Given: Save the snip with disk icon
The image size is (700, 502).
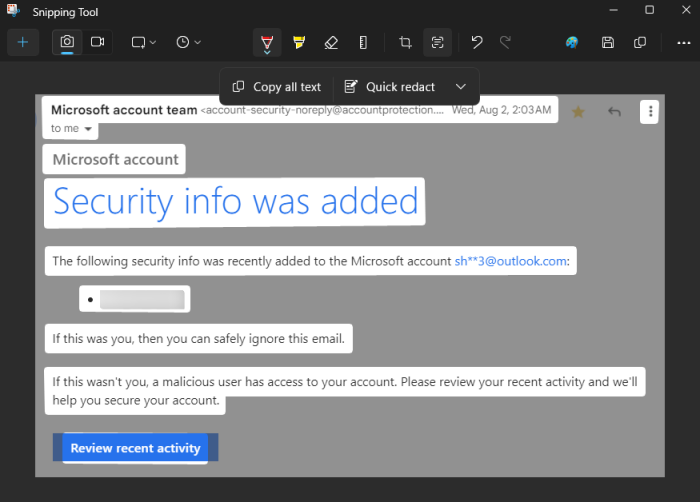Looking at the screenshot, I should point(608,43).
